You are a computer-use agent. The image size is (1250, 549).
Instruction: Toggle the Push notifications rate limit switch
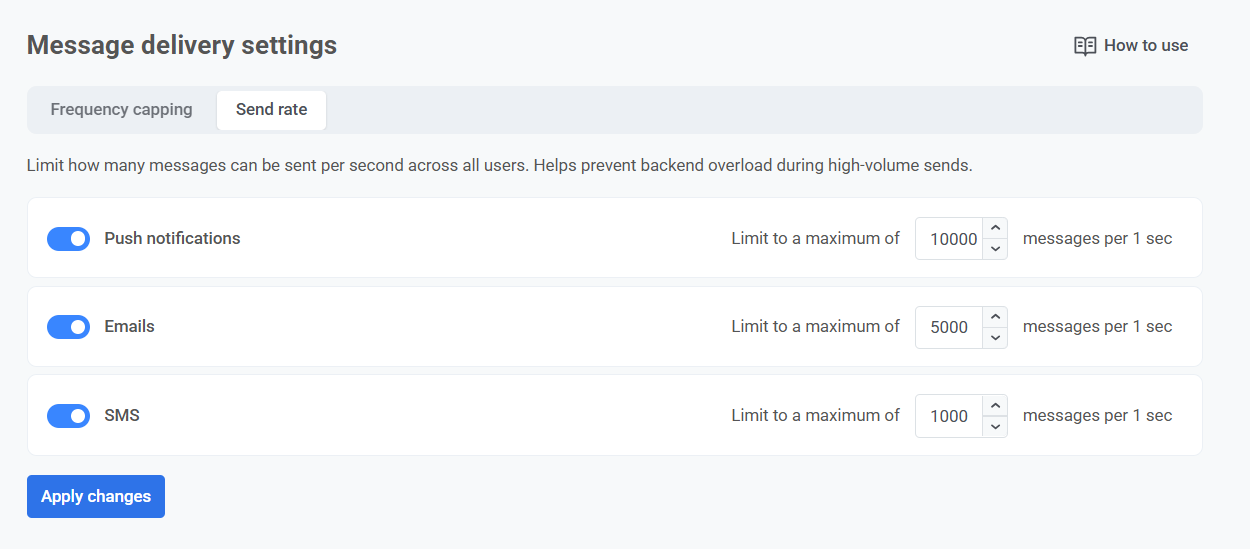point(69,239)
